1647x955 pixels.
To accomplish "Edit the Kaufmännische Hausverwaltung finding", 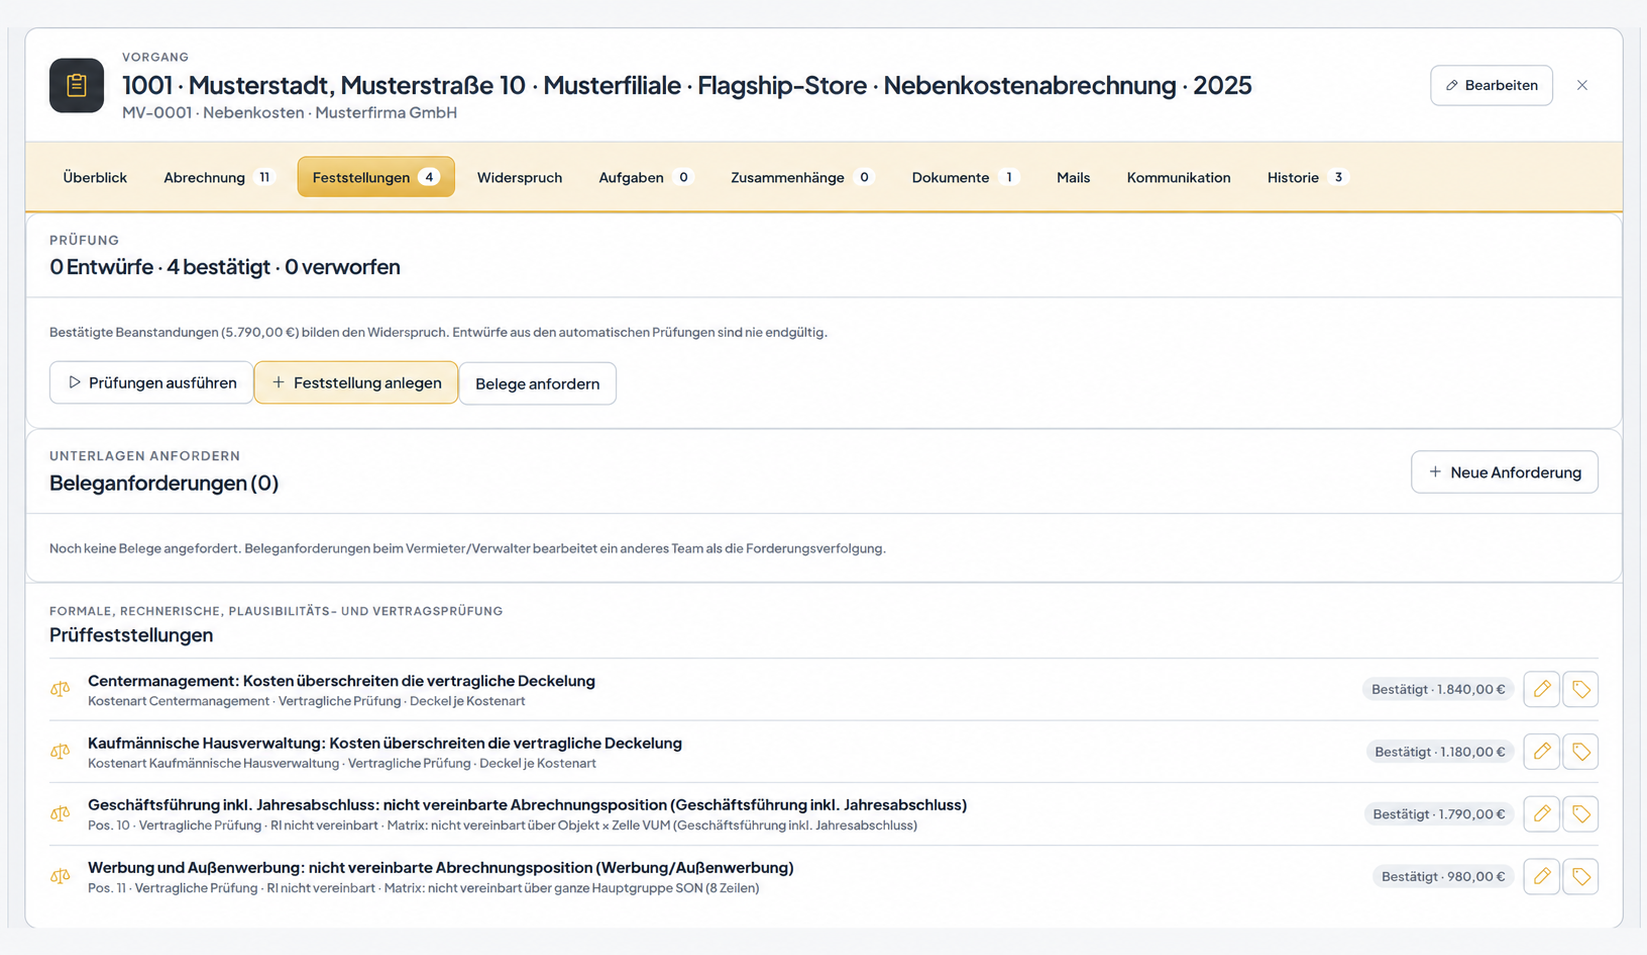I will [x=1542, y=751].
